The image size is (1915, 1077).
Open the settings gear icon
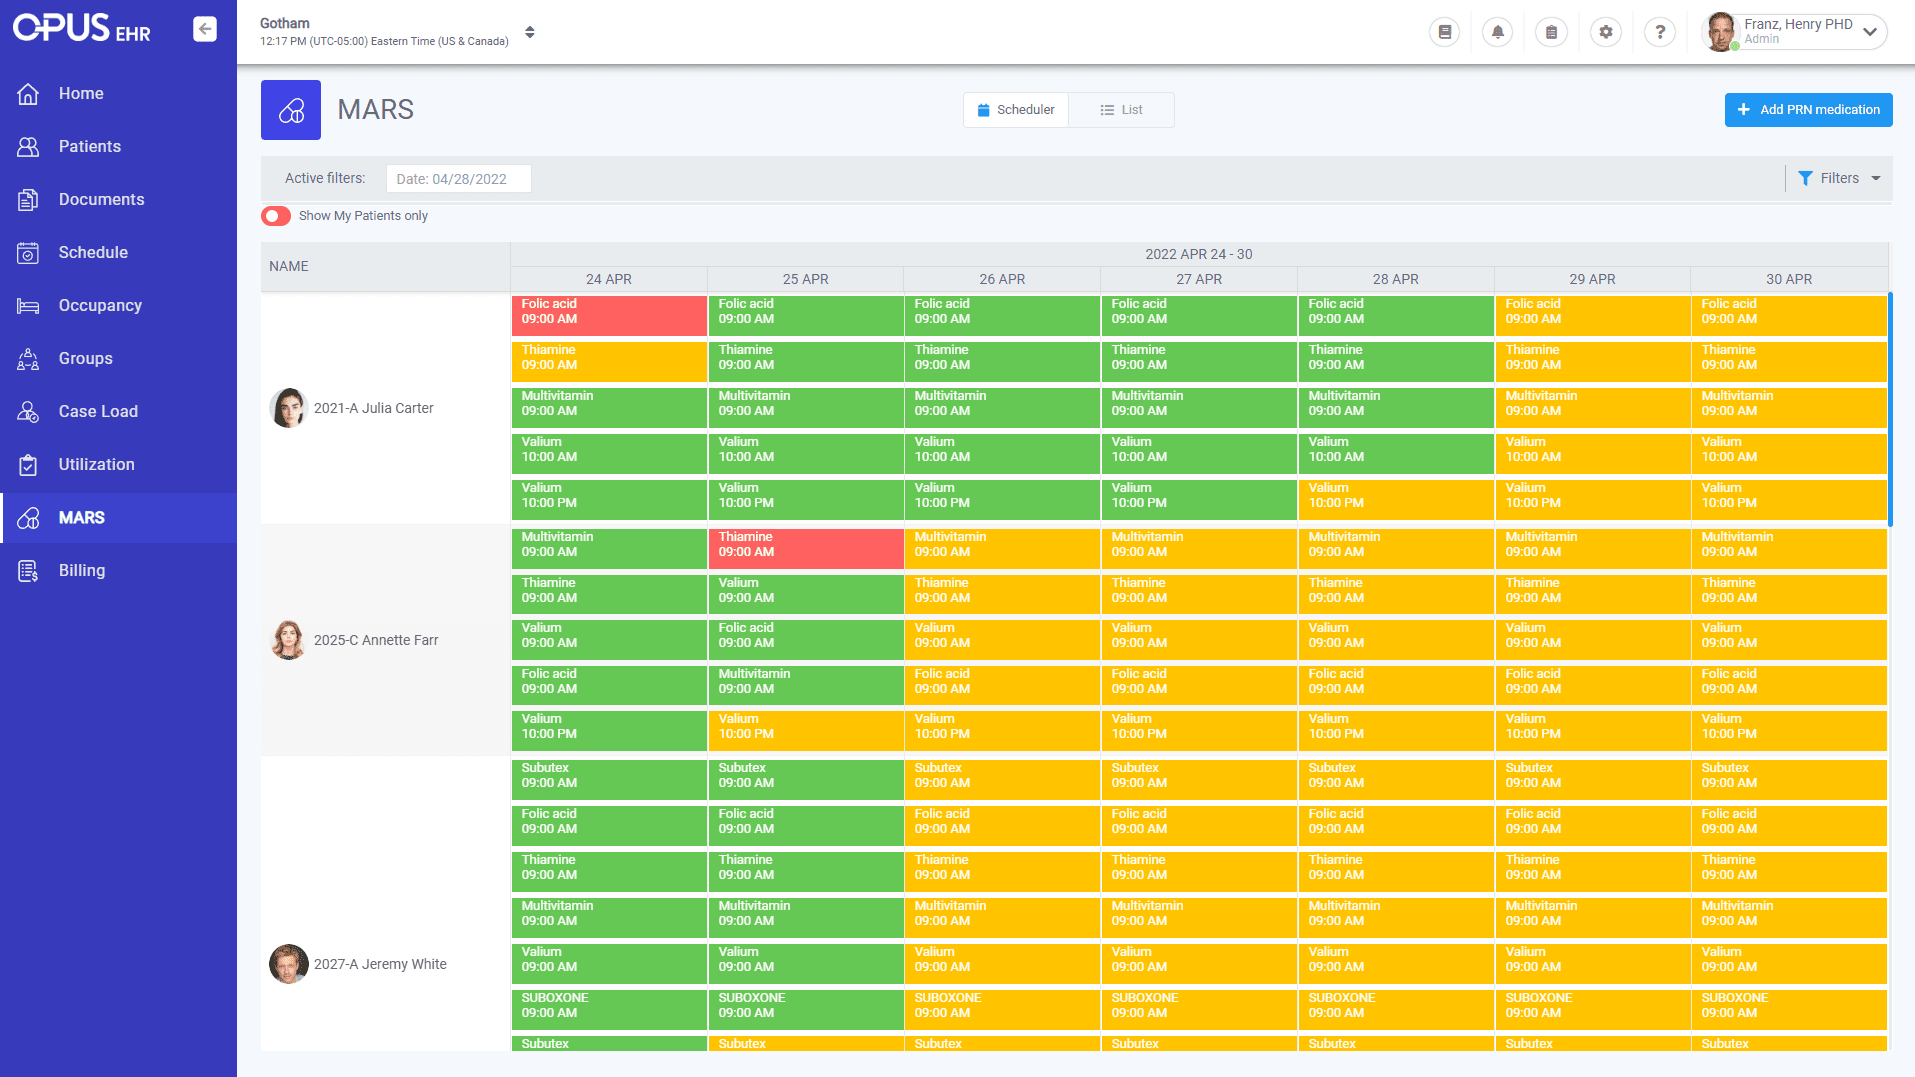[x=1606, y=31]
